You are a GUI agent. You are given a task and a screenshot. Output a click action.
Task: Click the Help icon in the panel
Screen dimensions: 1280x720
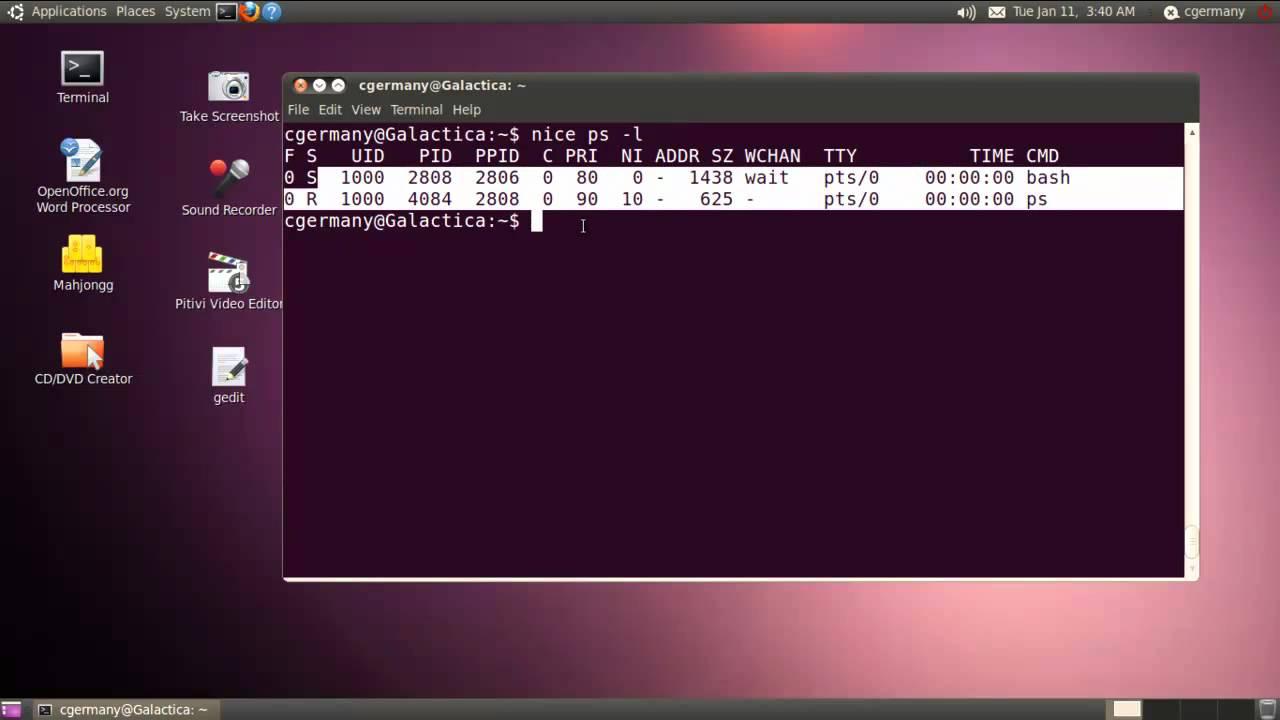272,11
